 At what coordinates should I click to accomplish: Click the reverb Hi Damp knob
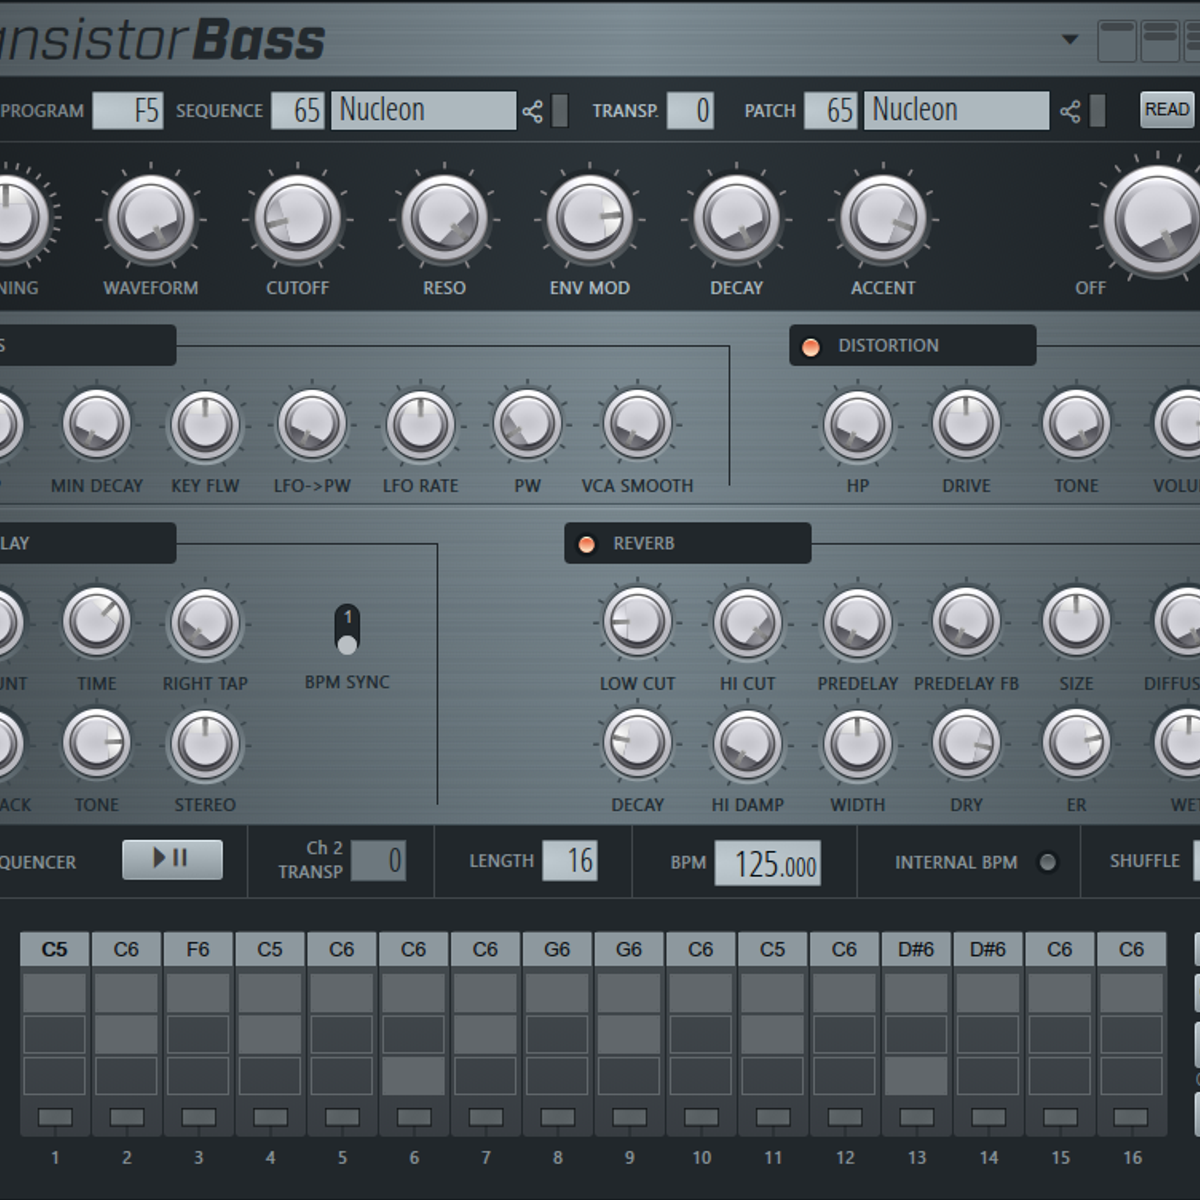point(747,745)
